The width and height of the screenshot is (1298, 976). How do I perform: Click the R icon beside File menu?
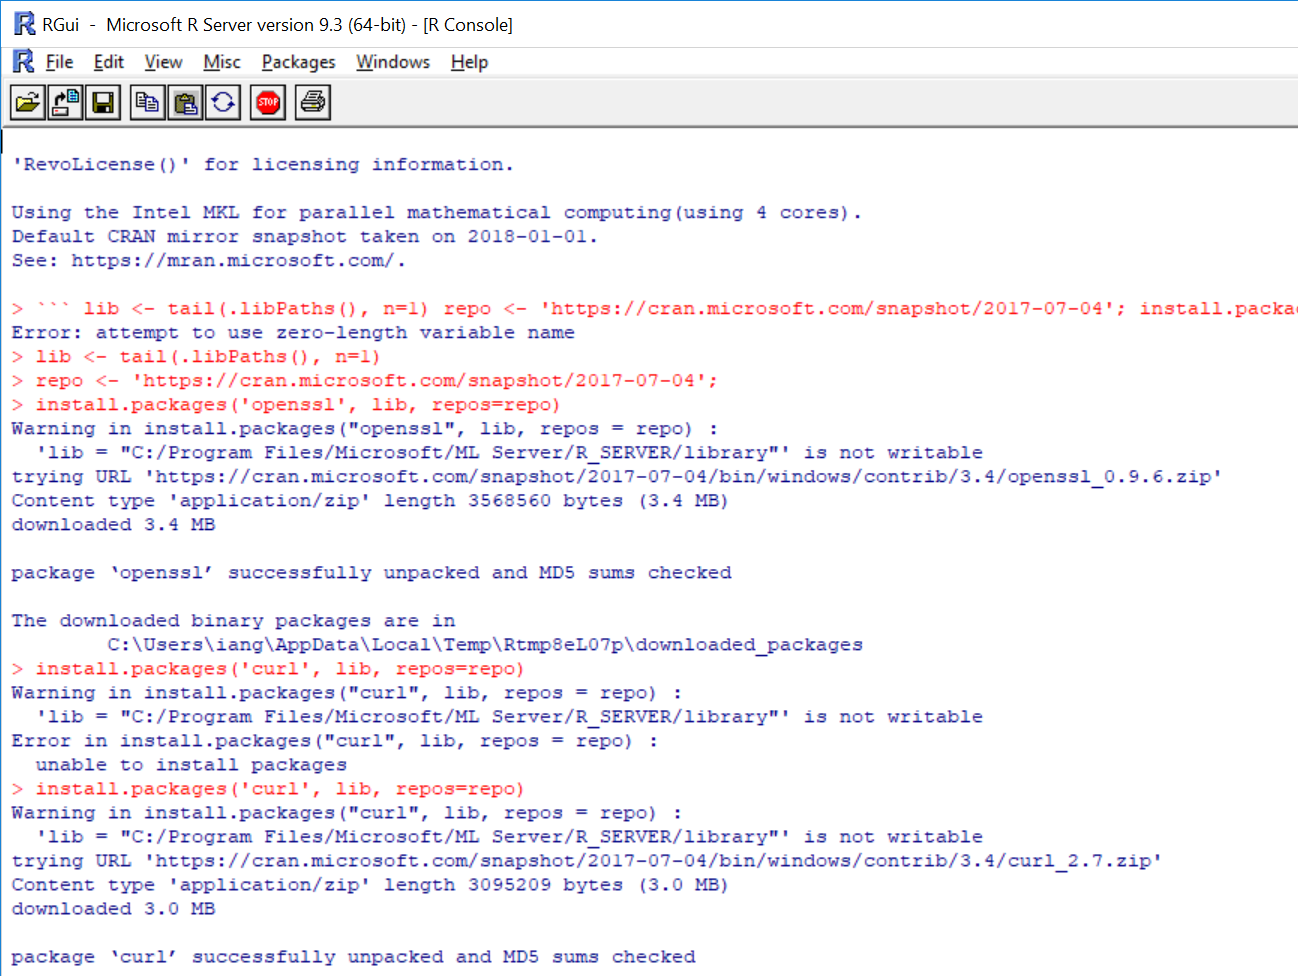(x=23, y=61)
